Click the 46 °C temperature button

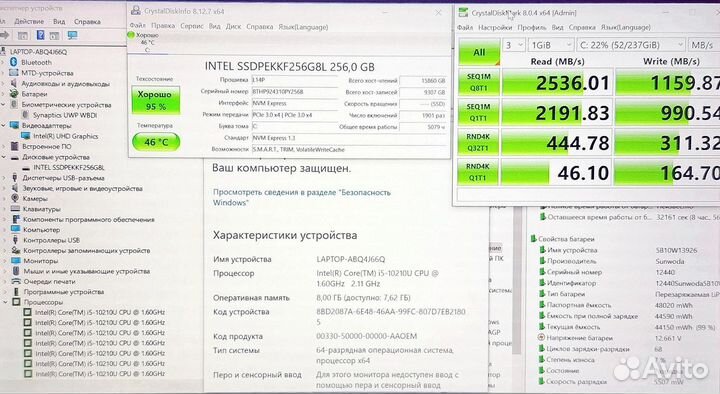tap(156, 142)
